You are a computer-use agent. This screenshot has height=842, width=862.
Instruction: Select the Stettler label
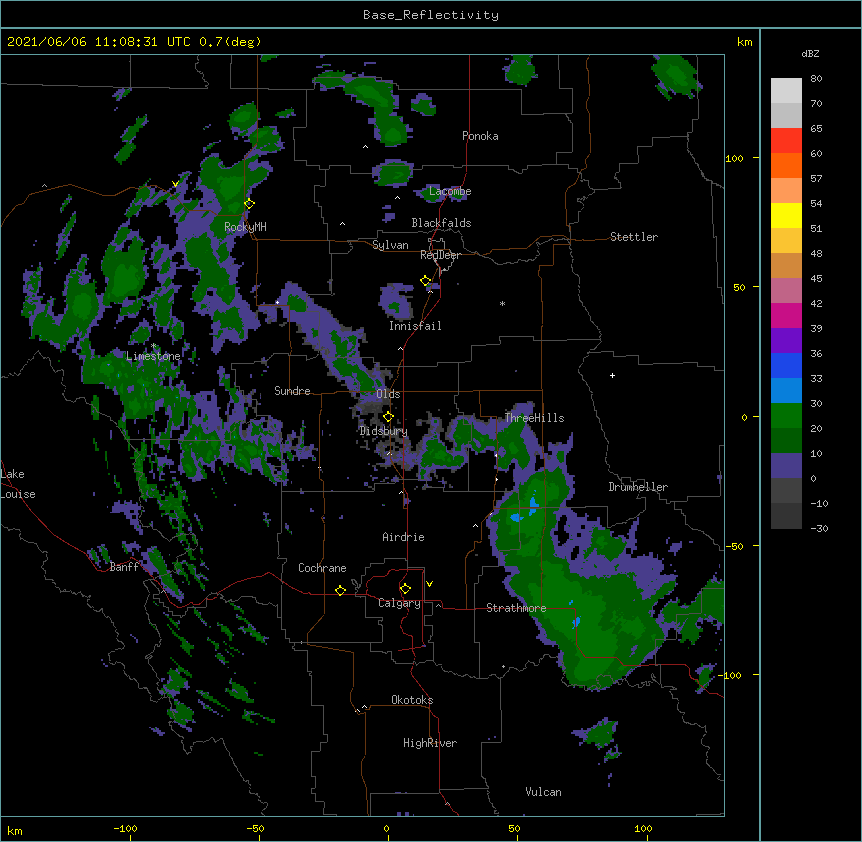[x=634, y=237]
